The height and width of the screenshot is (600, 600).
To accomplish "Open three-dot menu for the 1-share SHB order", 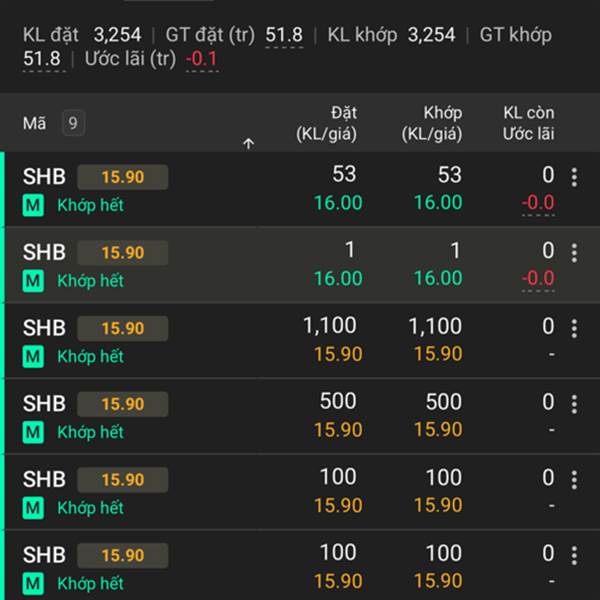I will coord(574,253).
